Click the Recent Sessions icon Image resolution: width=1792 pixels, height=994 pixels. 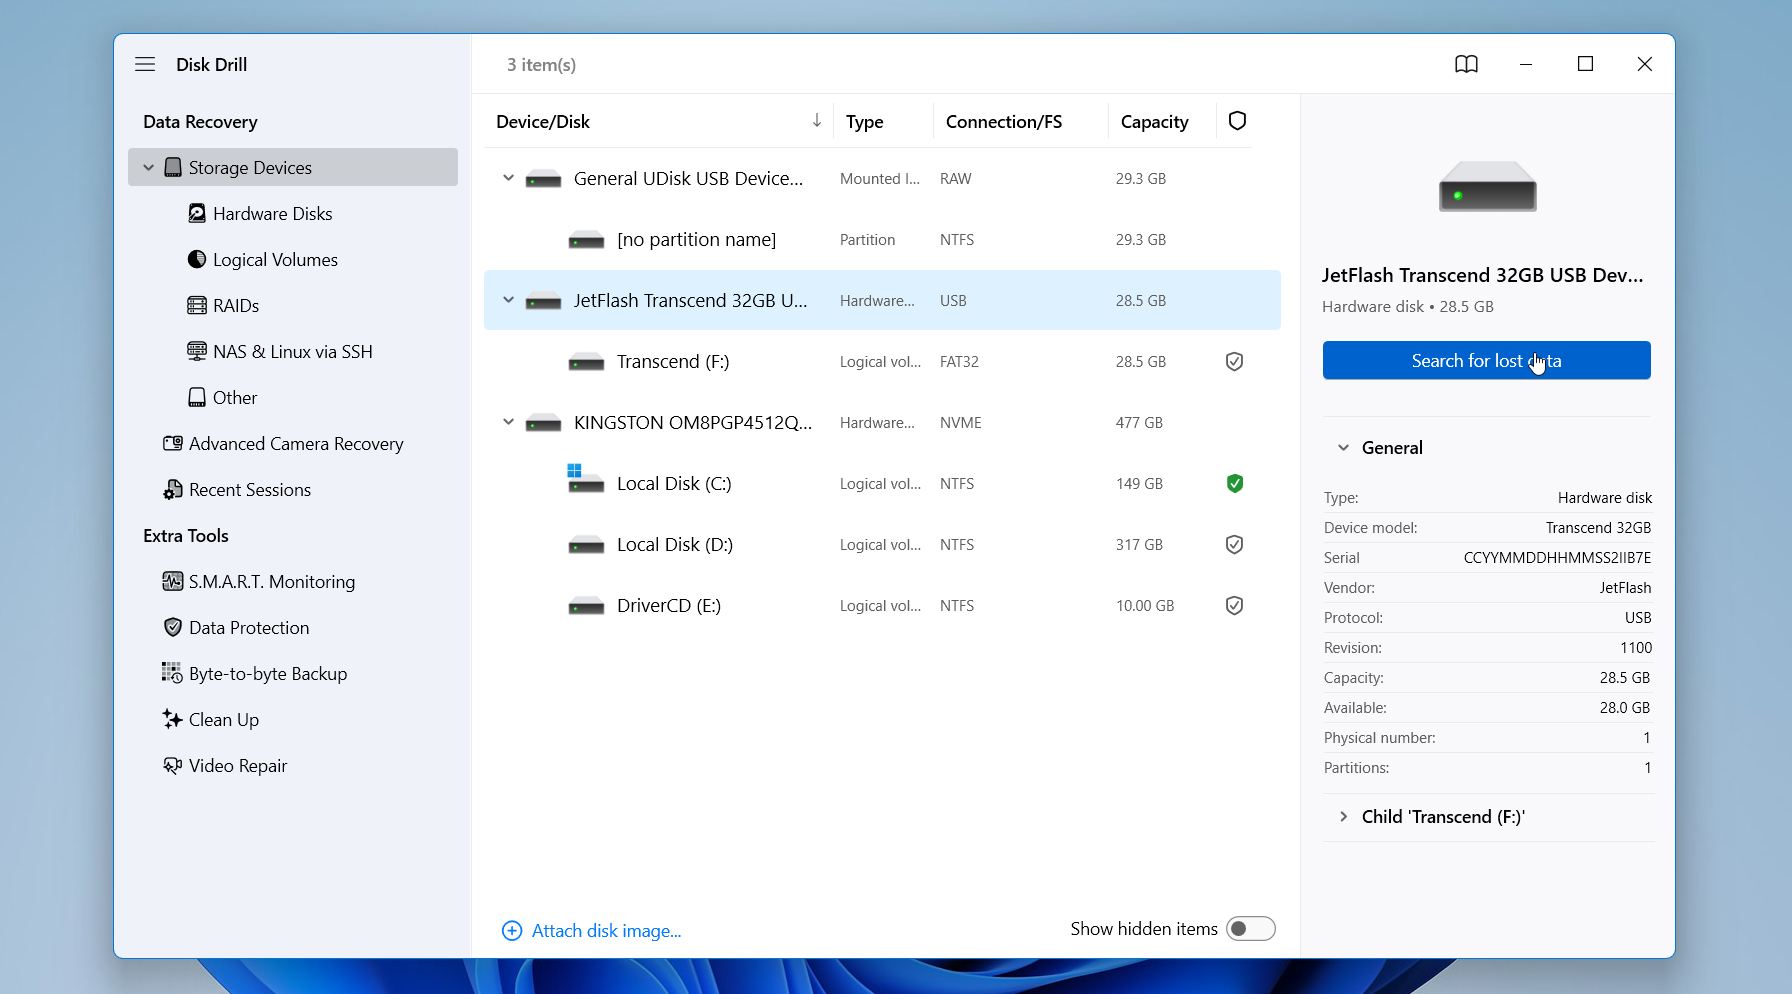173,489
